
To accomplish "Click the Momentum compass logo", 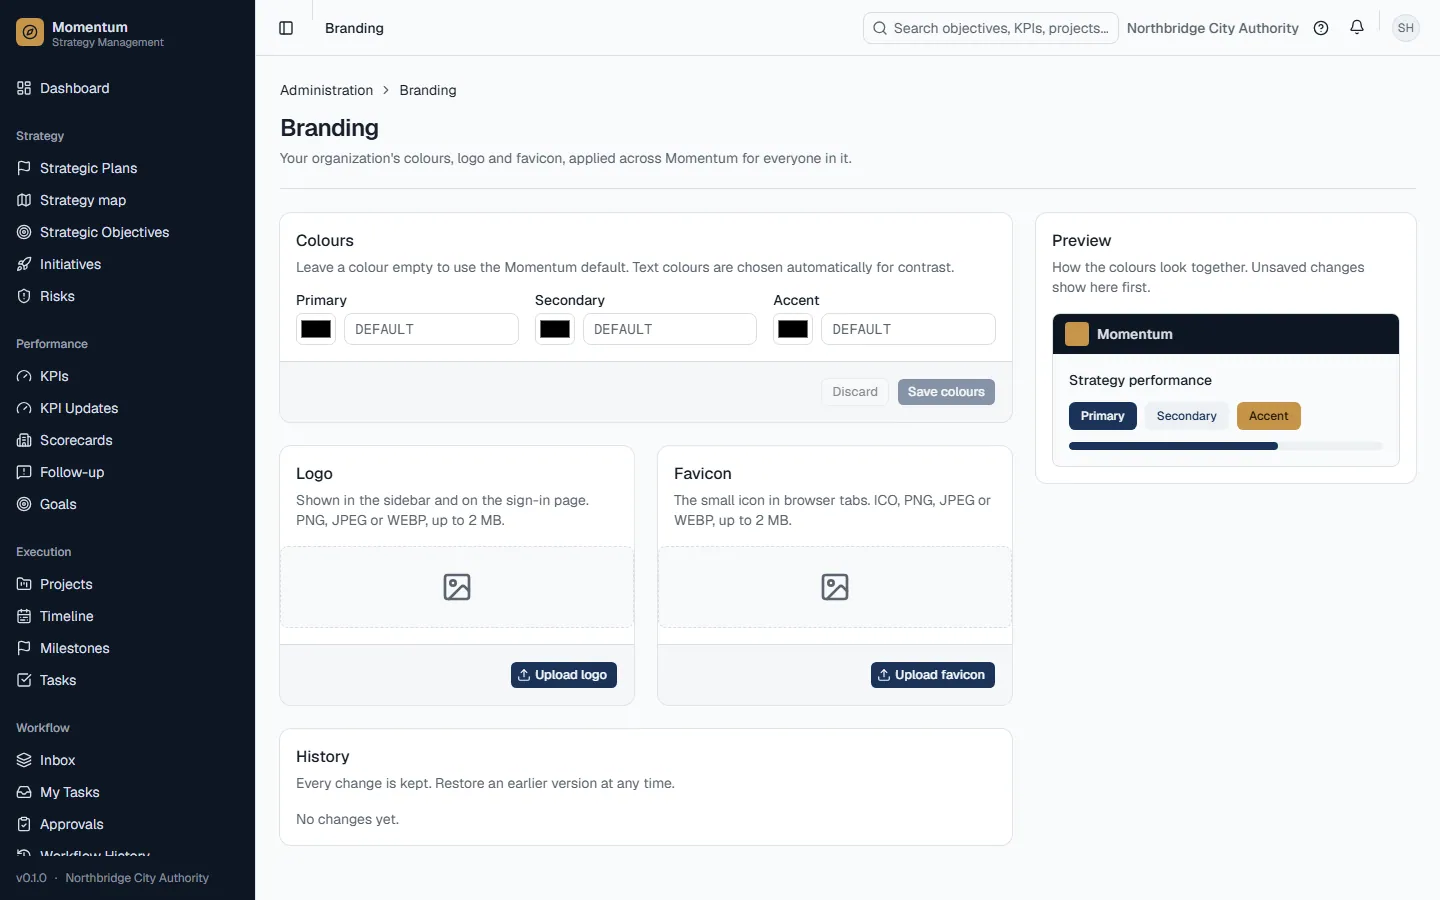I will (30, 33).
